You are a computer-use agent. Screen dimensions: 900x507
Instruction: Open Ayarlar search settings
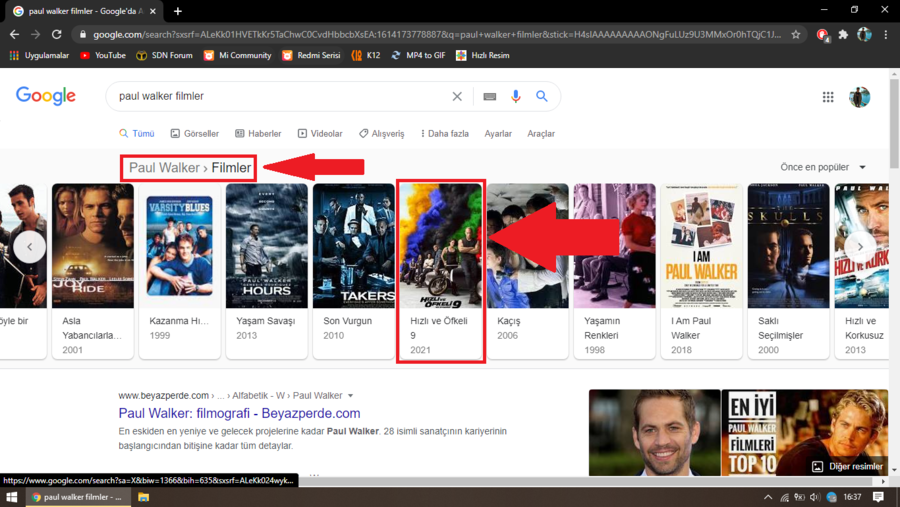click(x=498, y=133)
